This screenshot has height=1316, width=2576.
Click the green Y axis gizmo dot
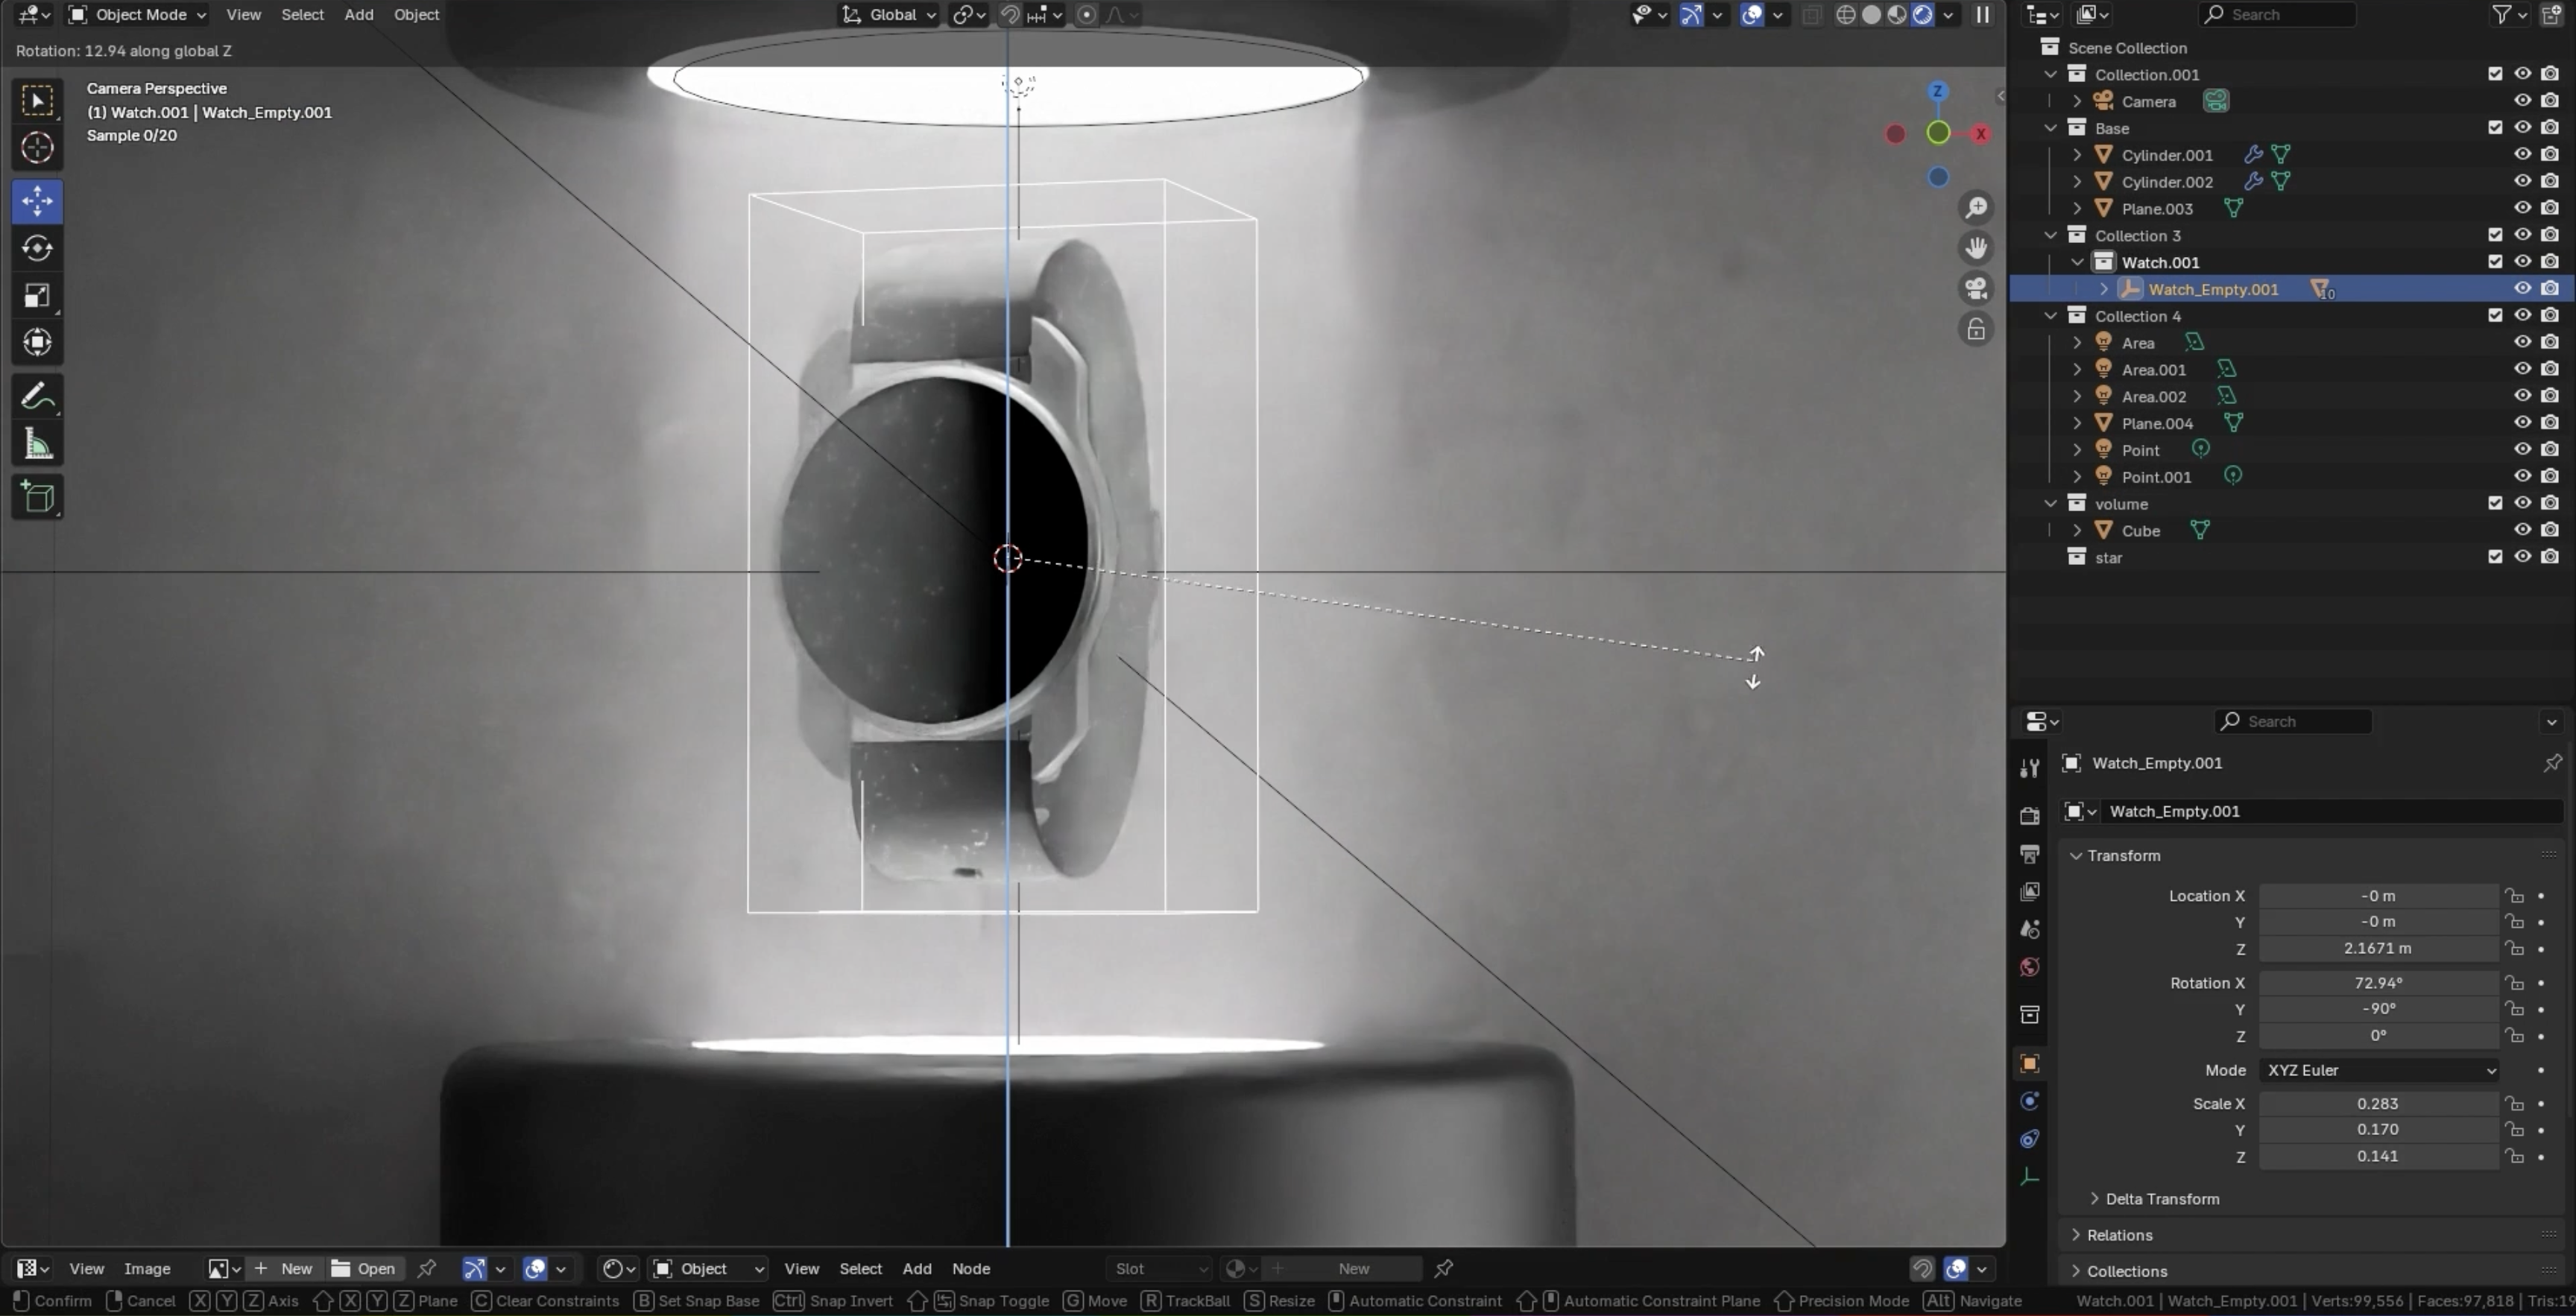pyautogui.click(x=1938, y=133)
